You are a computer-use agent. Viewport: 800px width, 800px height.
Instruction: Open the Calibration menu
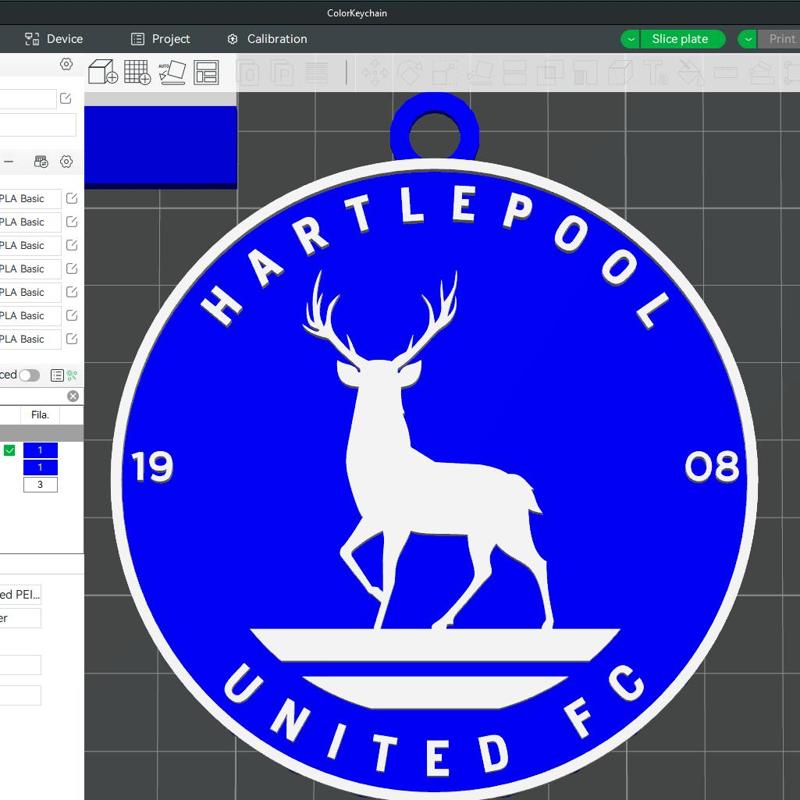tap(265, 38)
